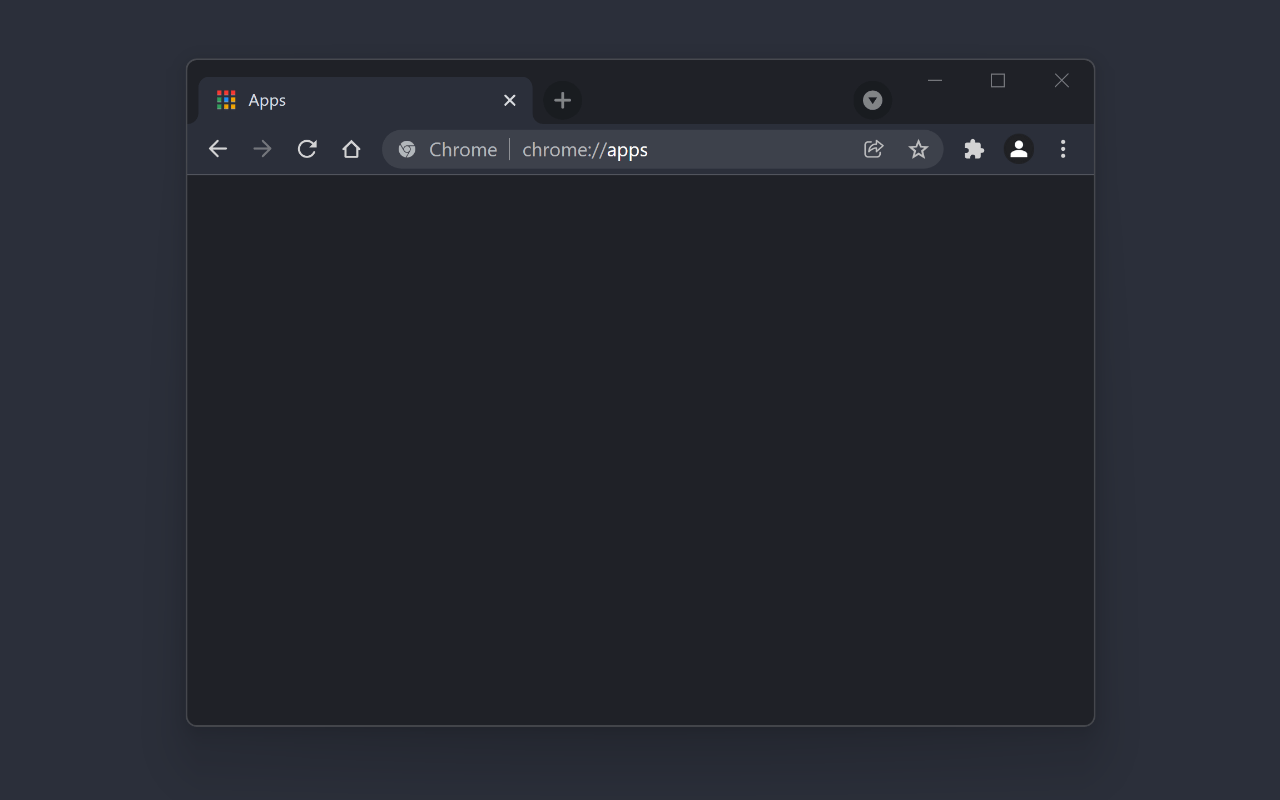Go back using the back arrow
The height and width of the screenshot is (800, 1280).
click(218, 149)
